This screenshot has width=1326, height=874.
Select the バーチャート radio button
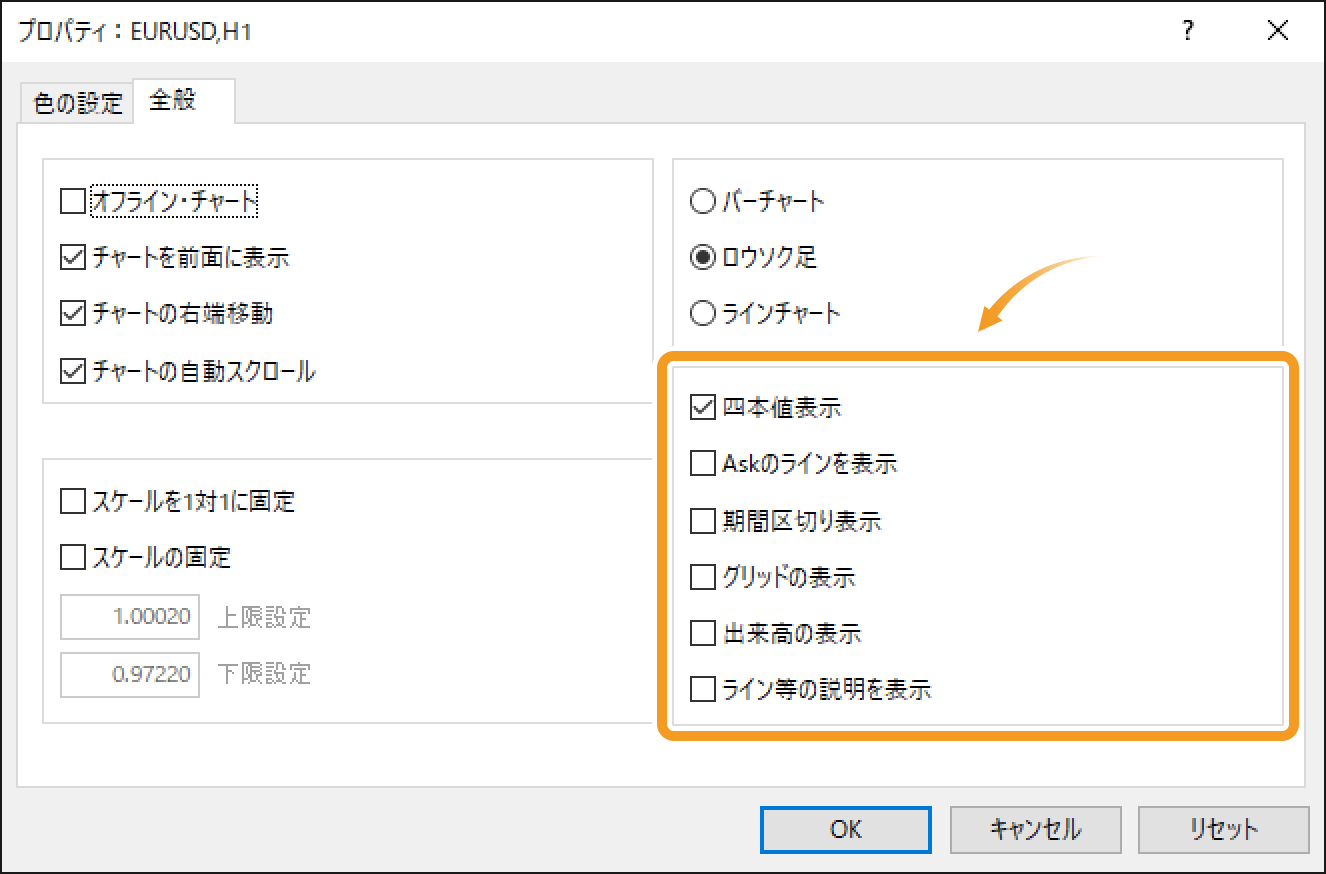(704, 202)
